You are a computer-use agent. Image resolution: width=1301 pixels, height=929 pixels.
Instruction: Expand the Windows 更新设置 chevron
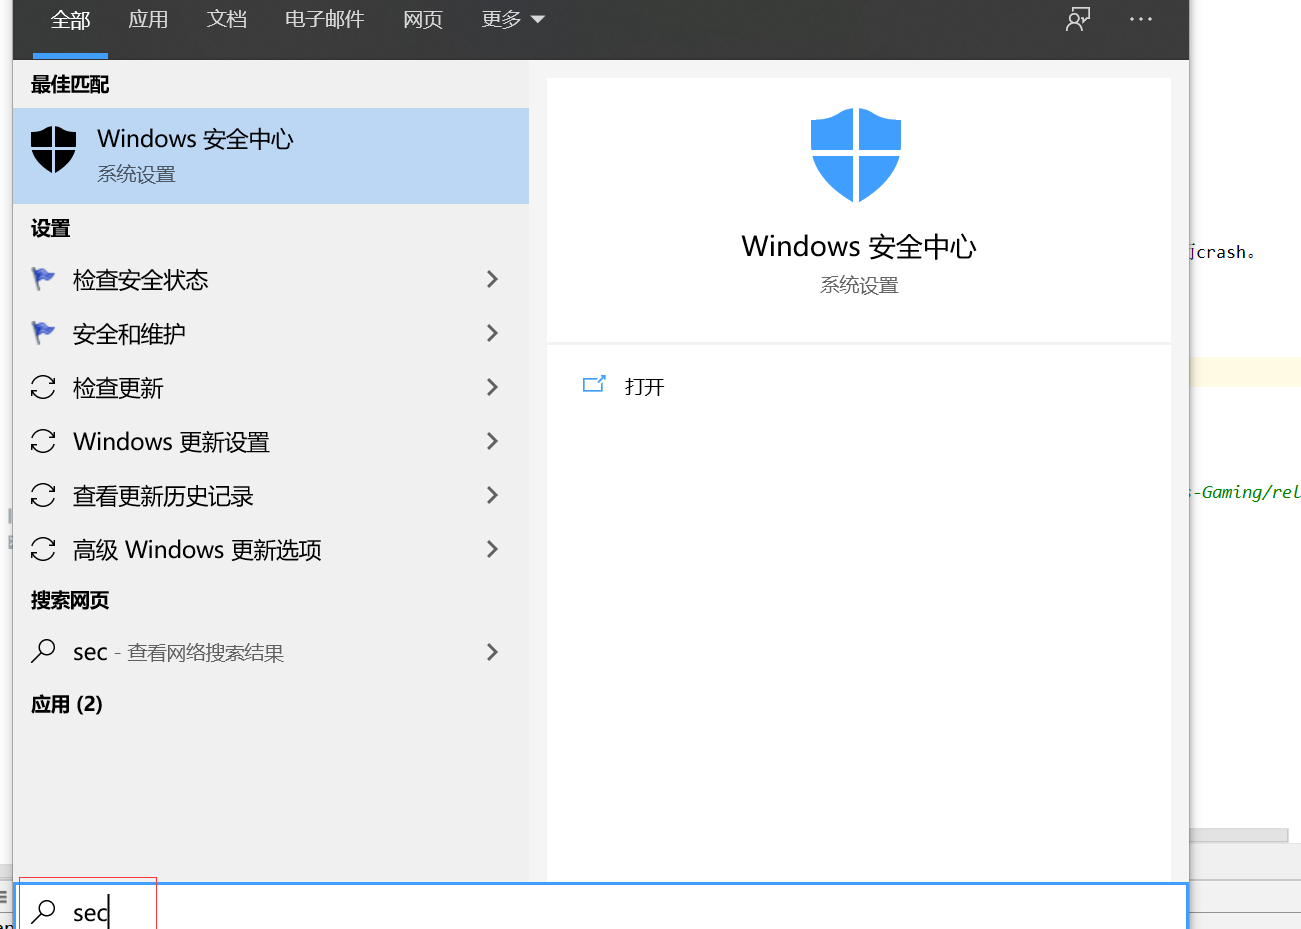pyautogui.click(x=492, y=441)
